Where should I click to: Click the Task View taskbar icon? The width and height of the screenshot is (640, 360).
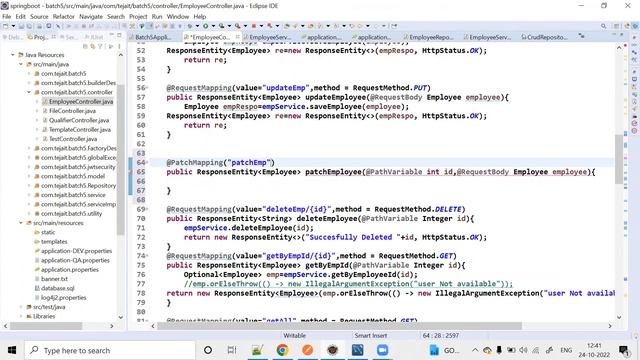(232, 350)
